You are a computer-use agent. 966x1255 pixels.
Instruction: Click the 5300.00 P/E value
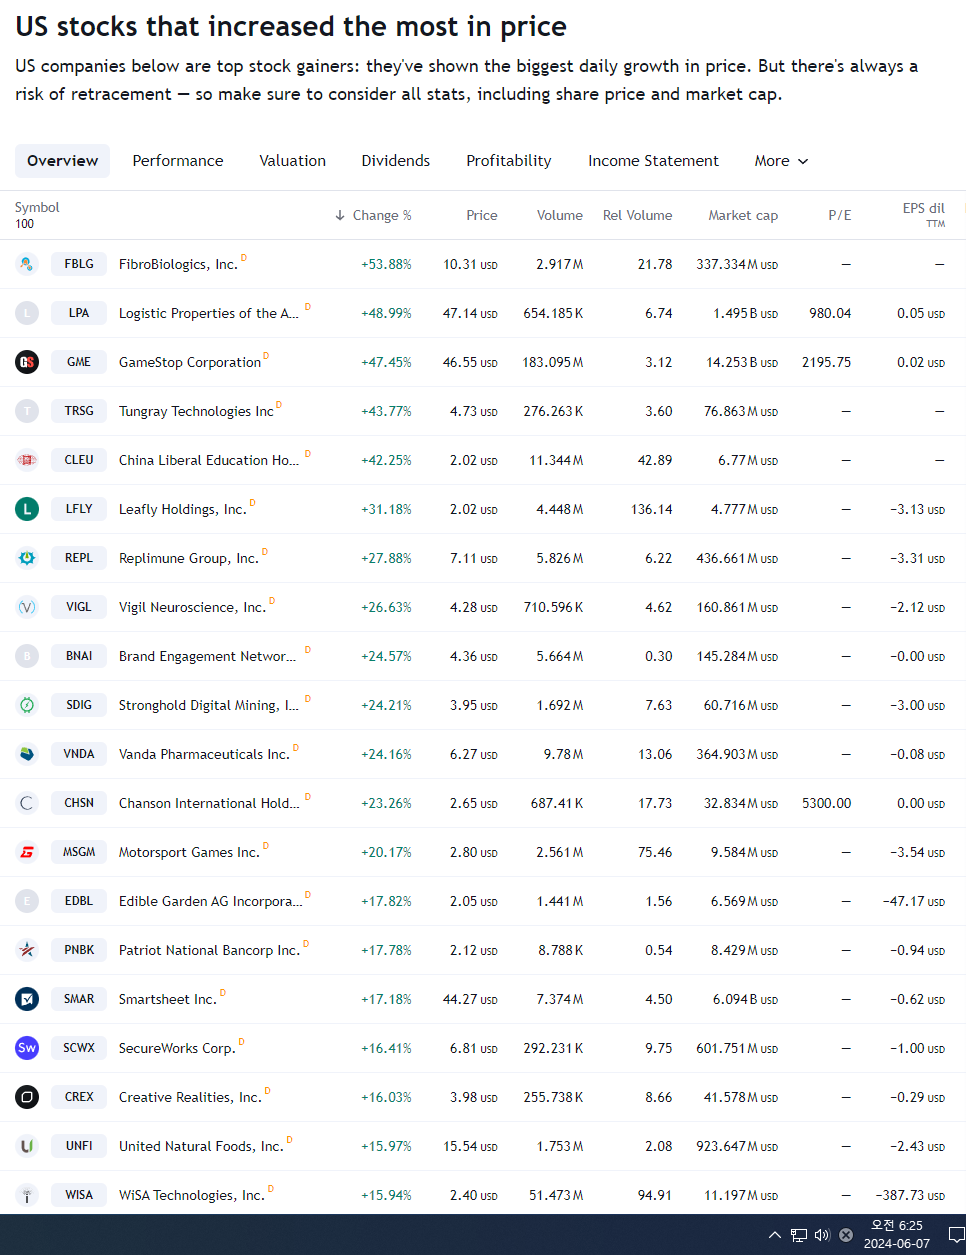[826, 803]
